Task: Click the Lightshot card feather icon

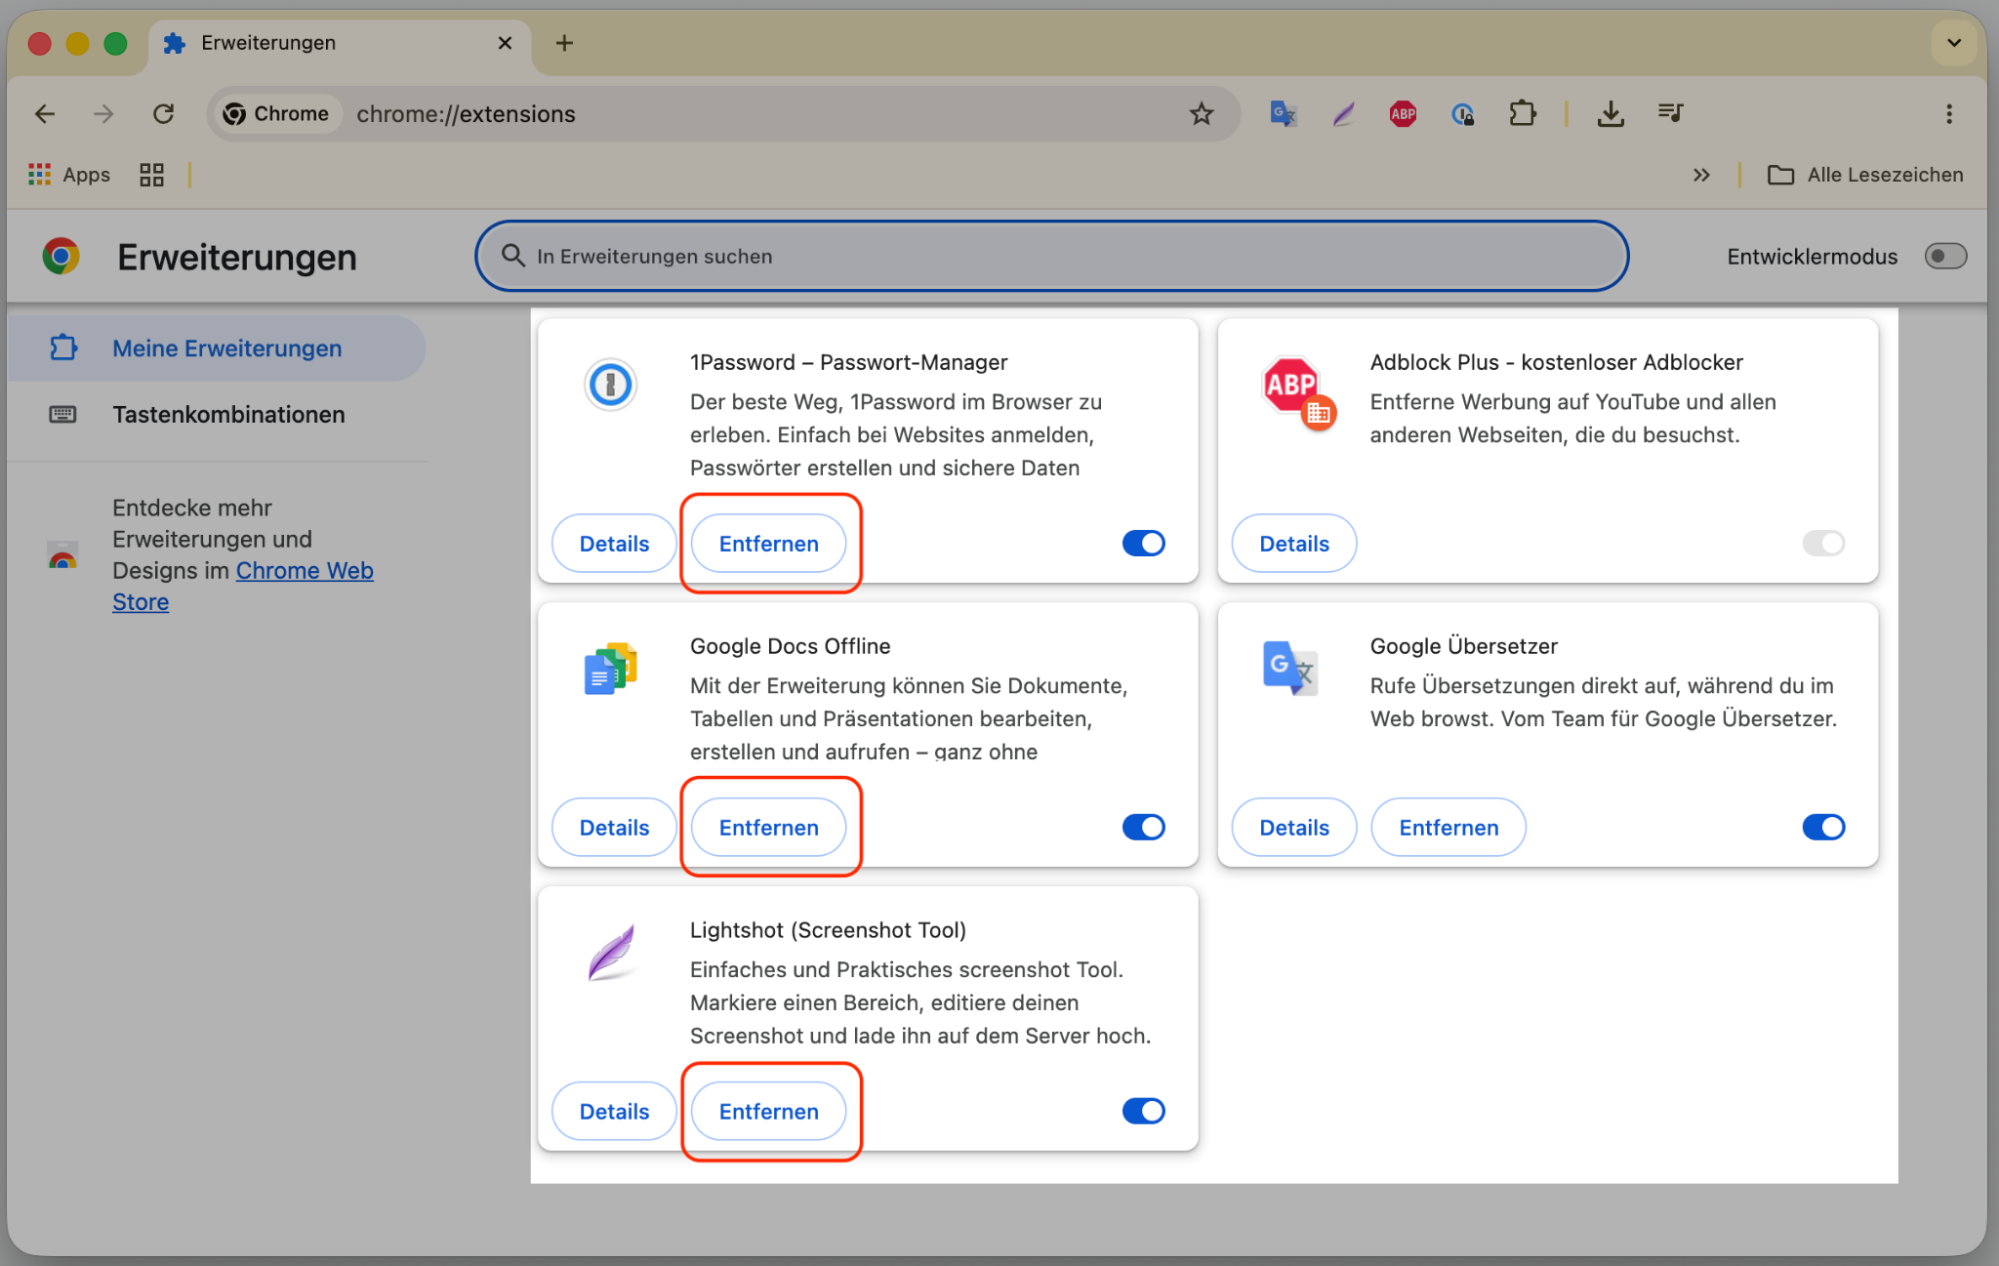Action: coord(611,952)
